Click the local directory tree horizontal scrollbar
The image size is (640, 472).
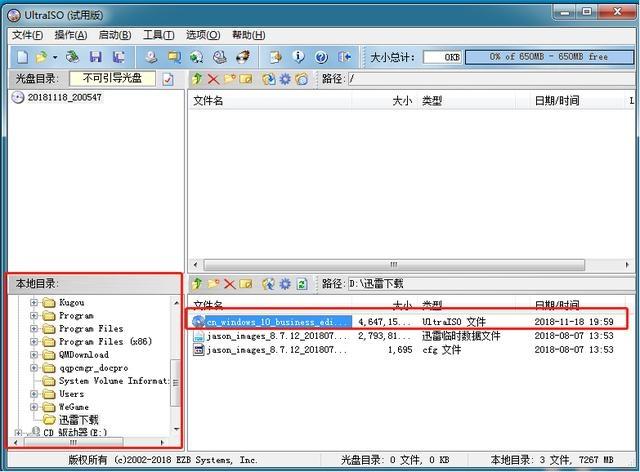(x=73, y=442)
